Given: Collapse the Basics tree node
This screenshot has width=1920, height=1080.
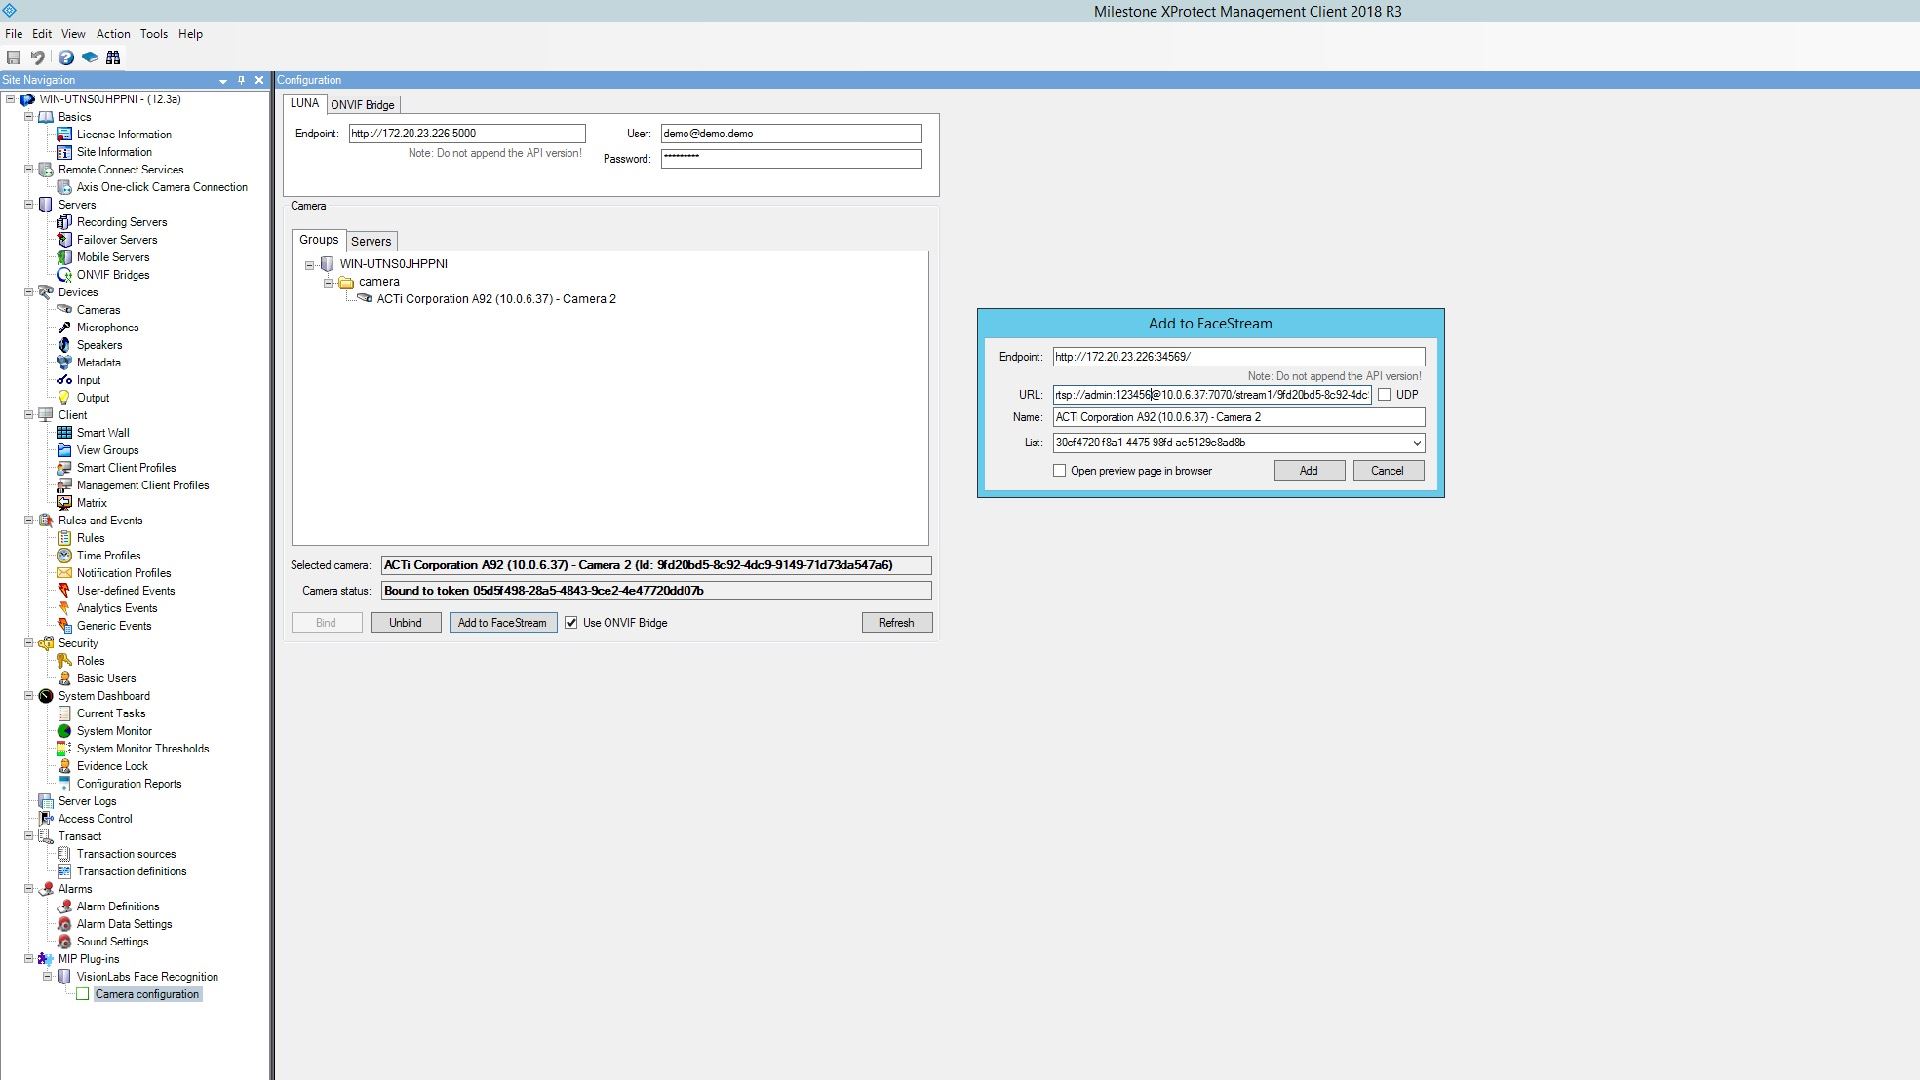Looking at the screenshot, I should click(29, 117).
